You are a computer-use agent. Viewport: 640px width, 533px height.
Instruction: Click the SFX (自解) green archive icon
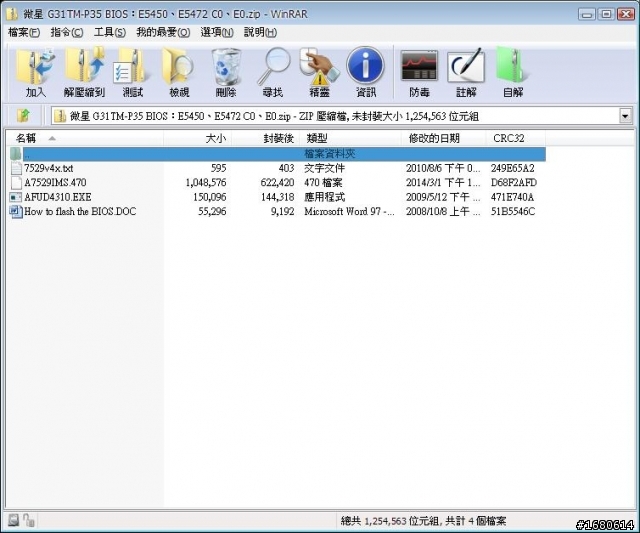tap(512, 72)
